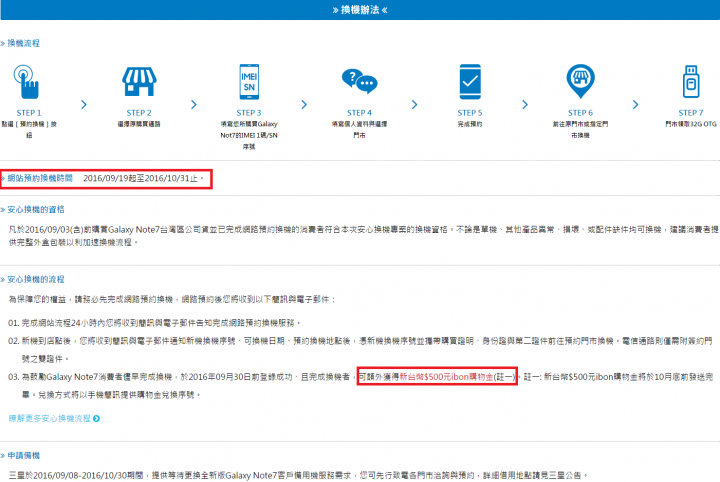The height and width of the screenshot is (482, 720).
Task: Click the paragraph starting 凡於2016/09/03(含)前購買
Action: coord(364,235)
